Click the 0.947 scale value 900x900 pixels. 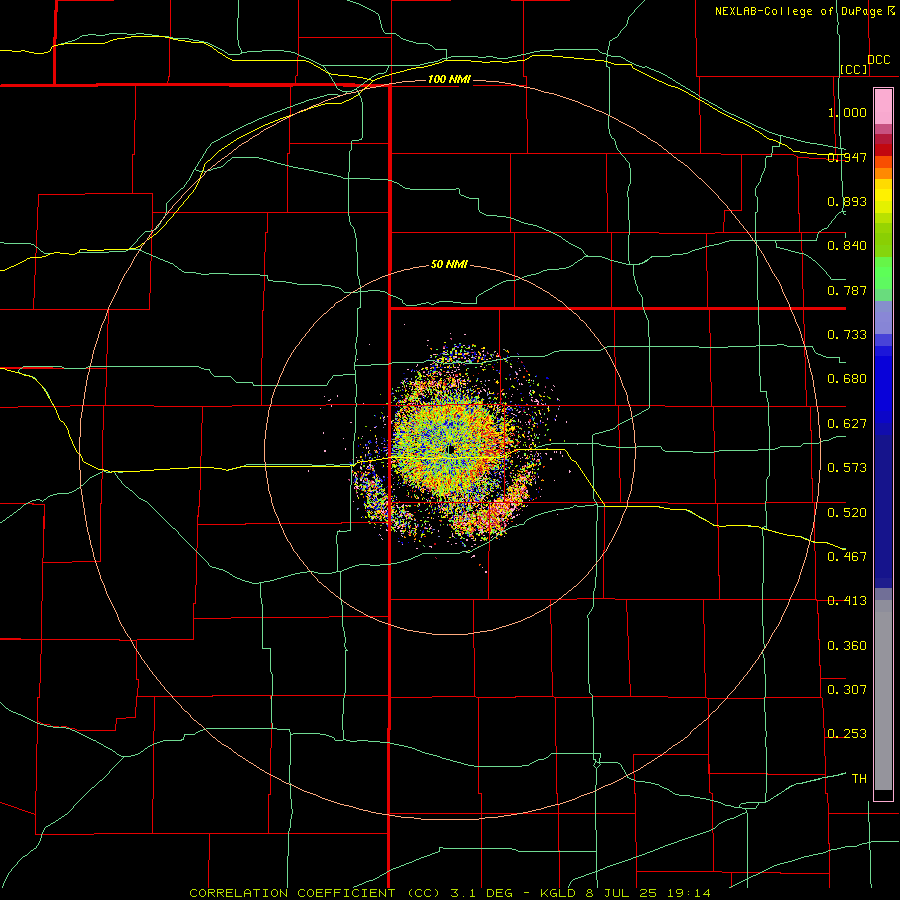pos(847,157)
